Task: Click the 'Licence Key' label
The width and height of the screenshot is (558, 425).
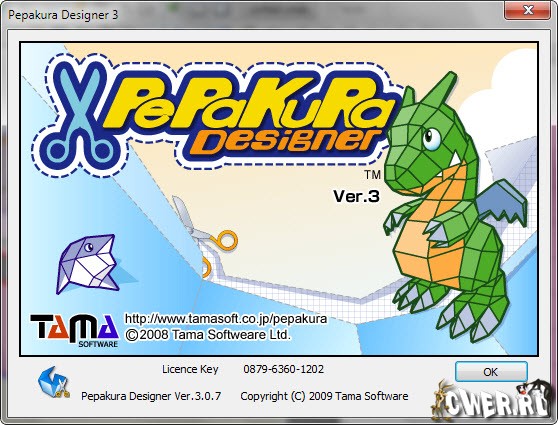Action: 190,369
